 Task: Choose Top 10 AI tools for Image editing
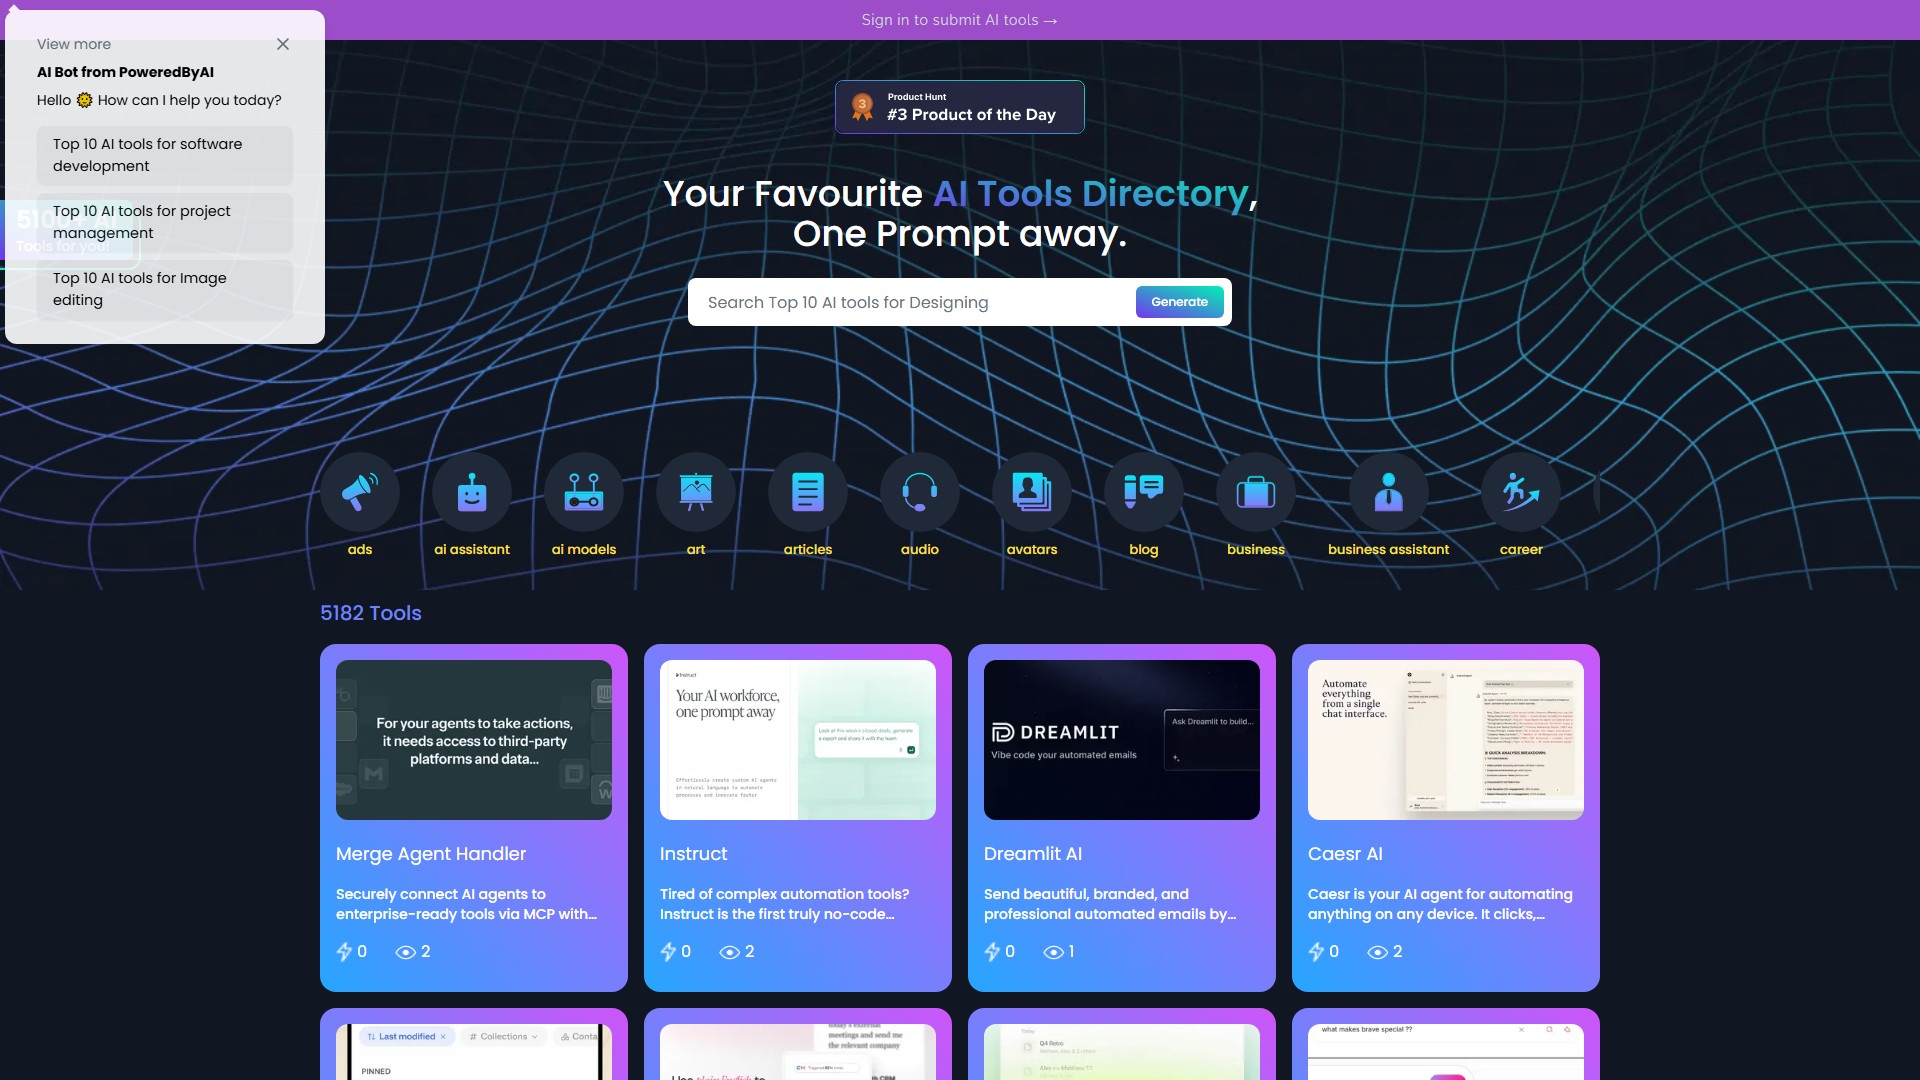tap(165, 289)
